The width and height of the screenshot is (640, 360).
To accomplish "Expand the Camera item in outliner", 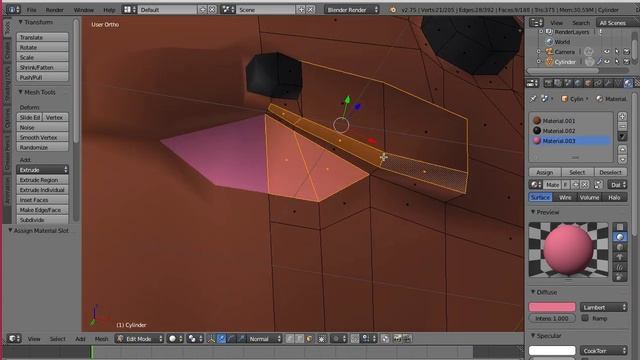I will 539,52.
